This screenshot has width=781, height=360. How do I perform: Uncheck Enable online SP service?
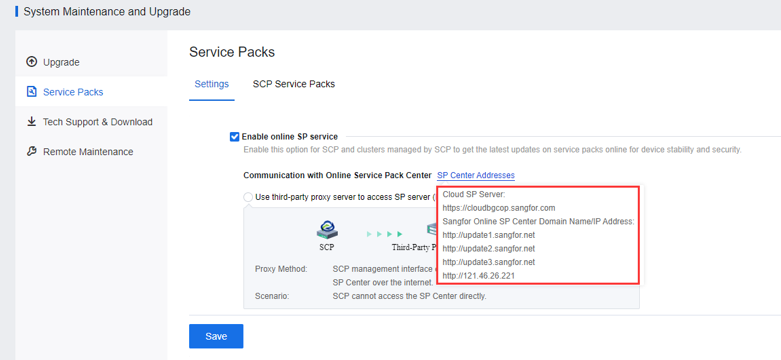(235, 136)
